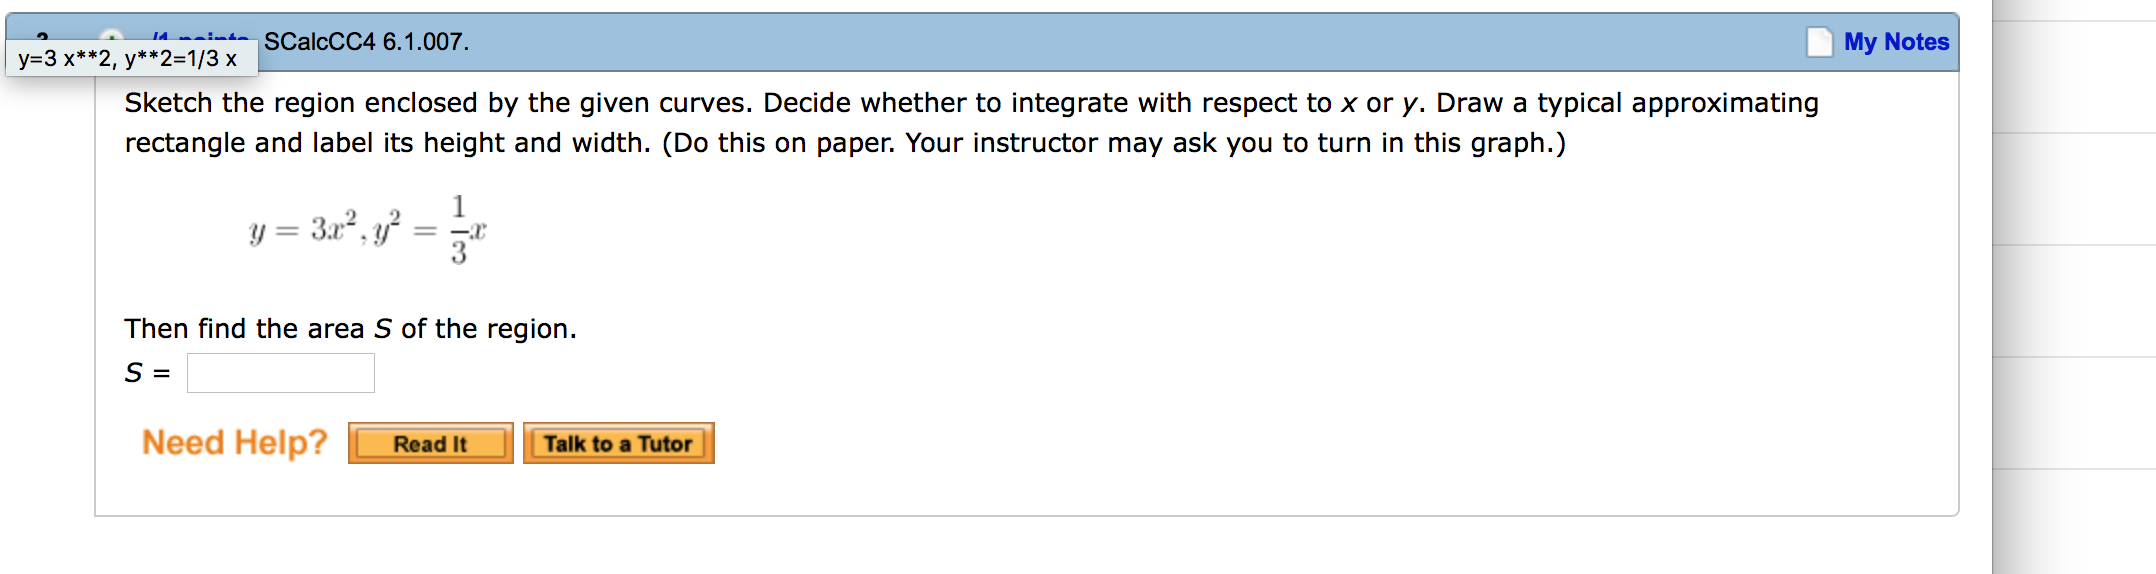Click the Need Help? label

(x=235, y=442)
